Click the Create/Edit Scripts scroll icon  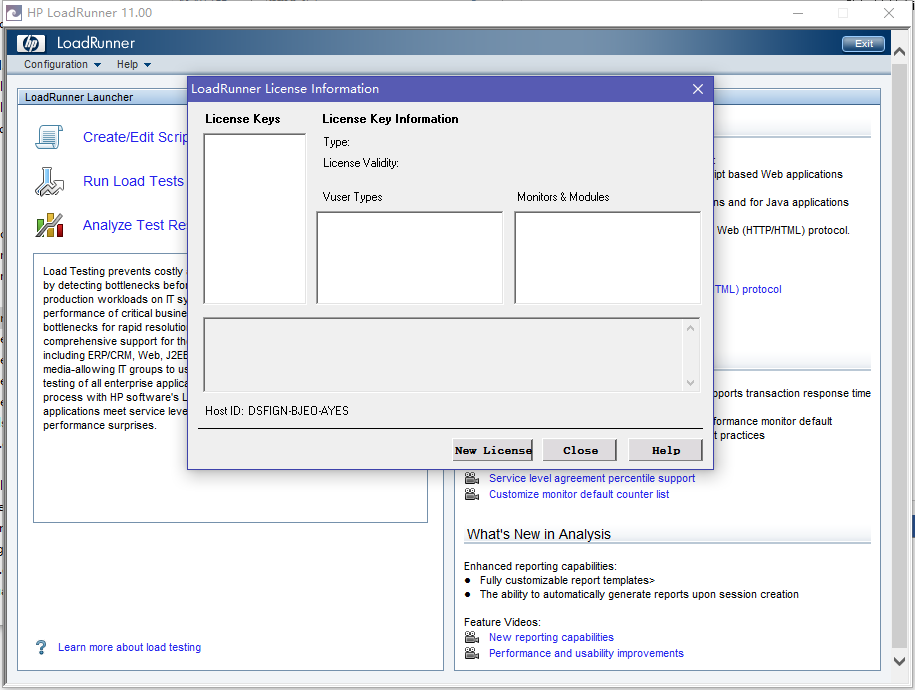49,137
